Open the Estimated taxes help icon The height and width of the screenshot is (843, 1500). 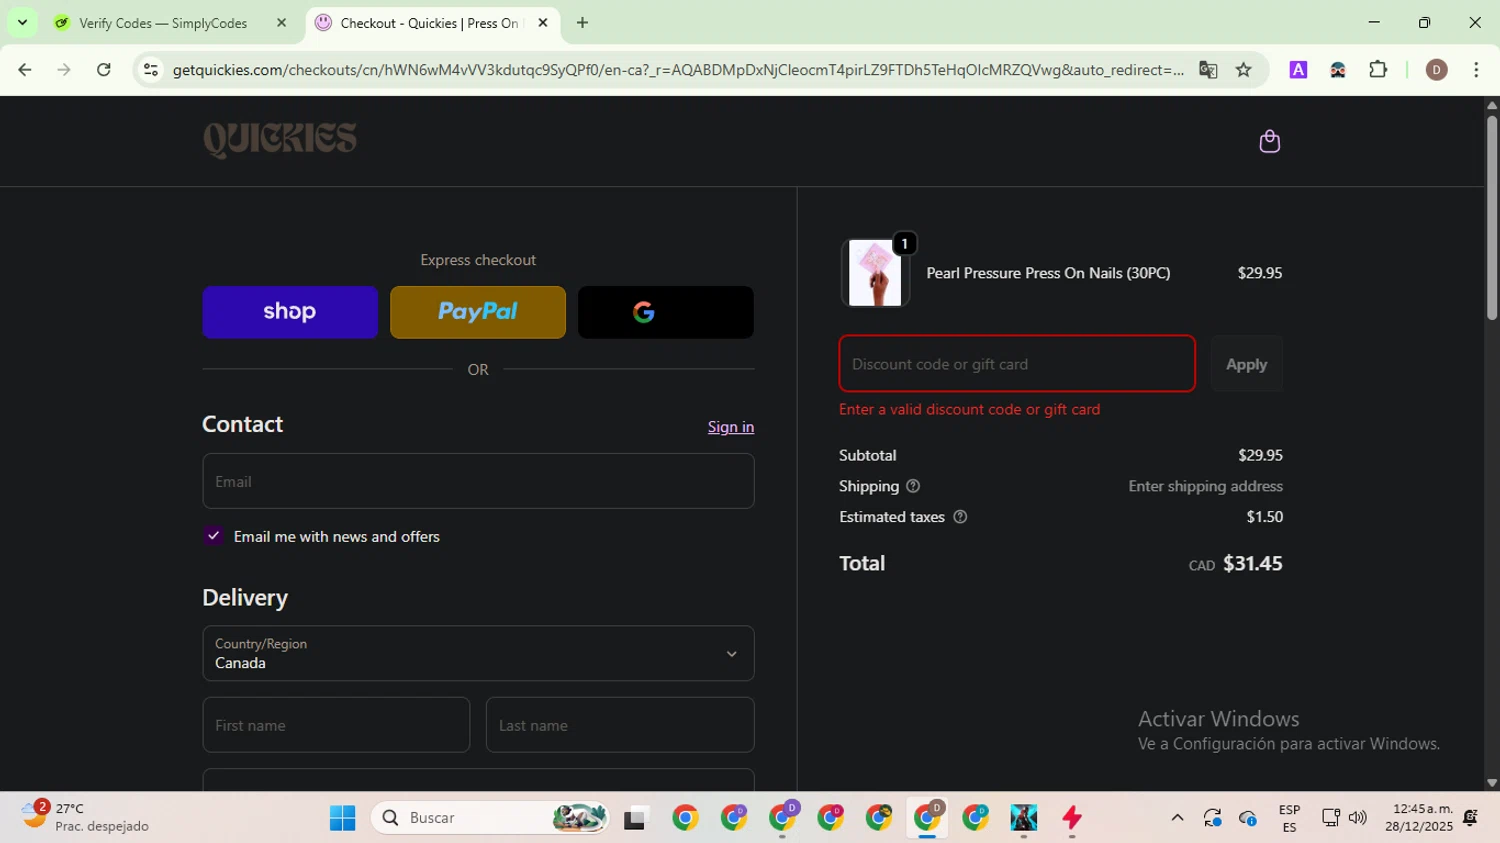tap(960, 517)
